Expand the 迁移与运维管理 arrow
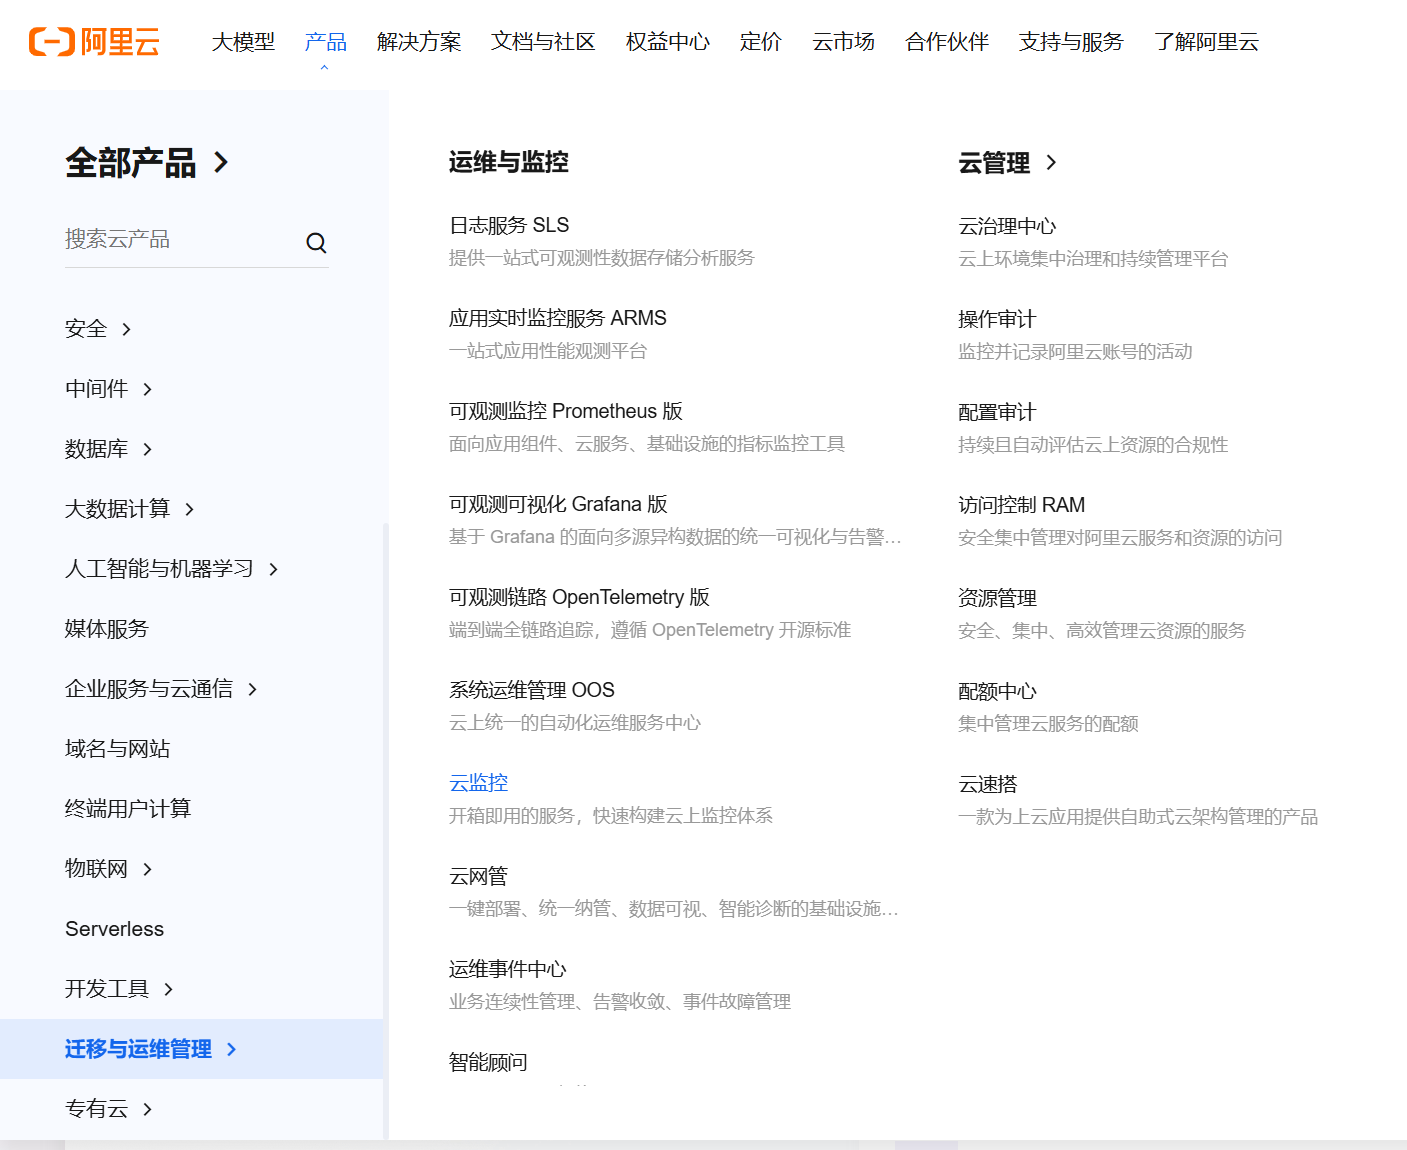This screenshot has height=1150, width=1407. tap(231, 1049)
